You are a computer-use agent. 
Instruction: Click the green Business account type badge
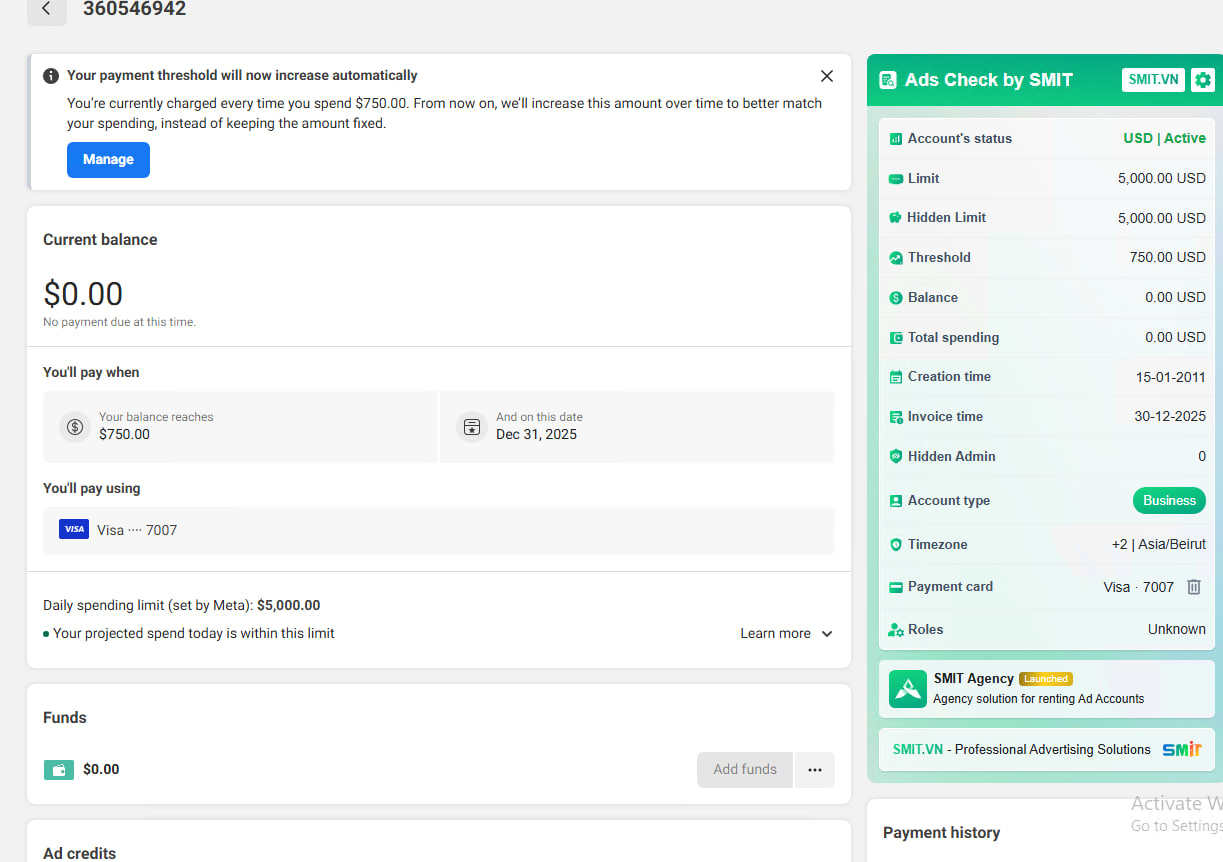point(1168,501)
